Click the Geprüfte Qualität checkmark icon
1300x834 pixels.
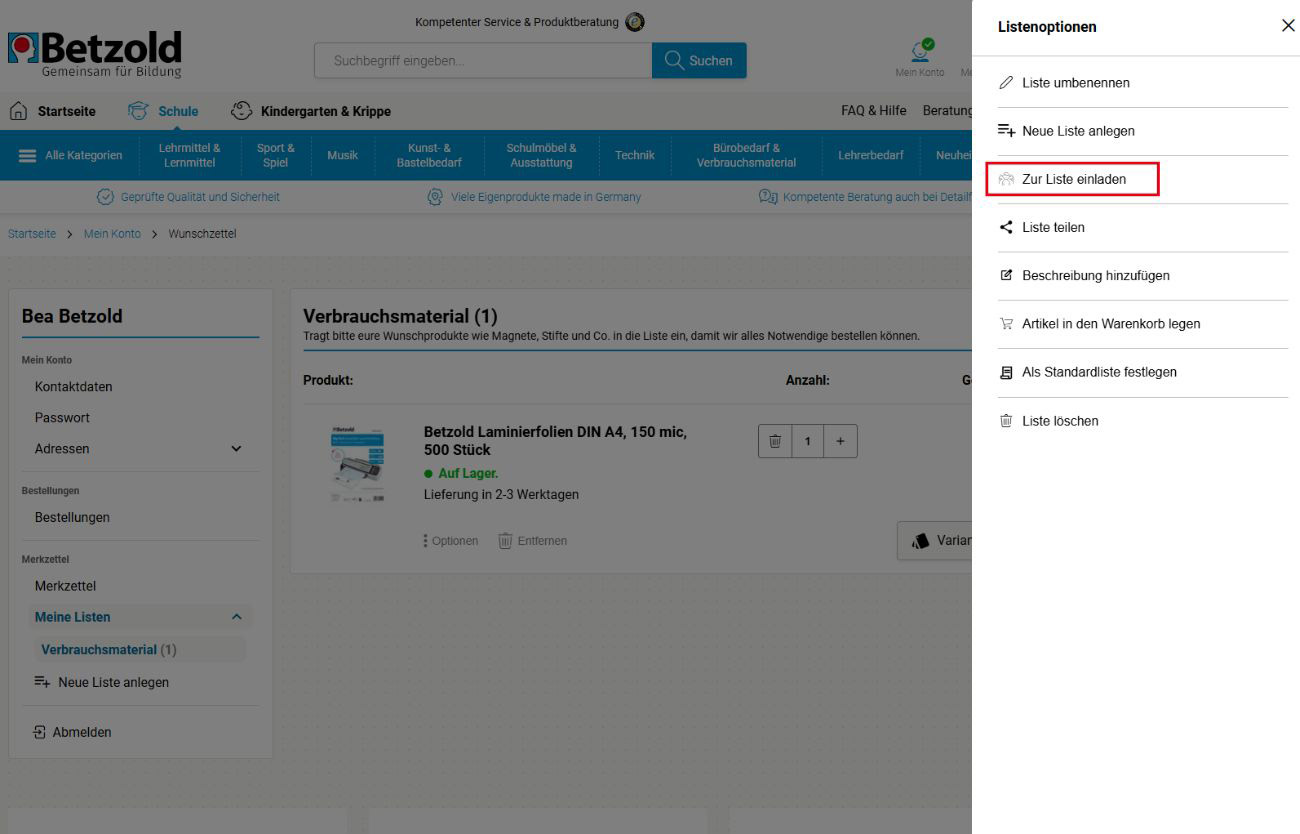(x=105, y=197)
